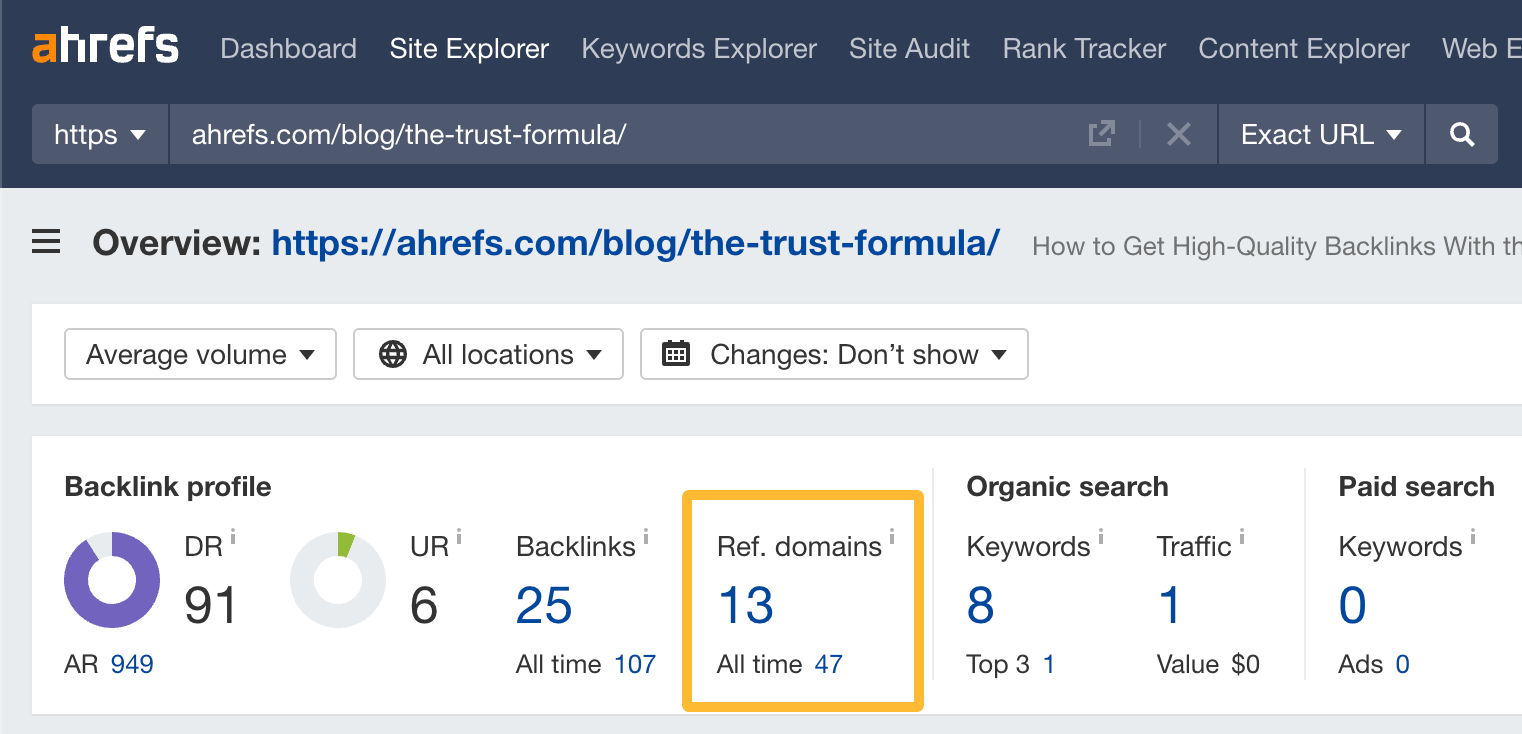
Task: Open the https protocol dropdown
Action: tap(99, 134)
